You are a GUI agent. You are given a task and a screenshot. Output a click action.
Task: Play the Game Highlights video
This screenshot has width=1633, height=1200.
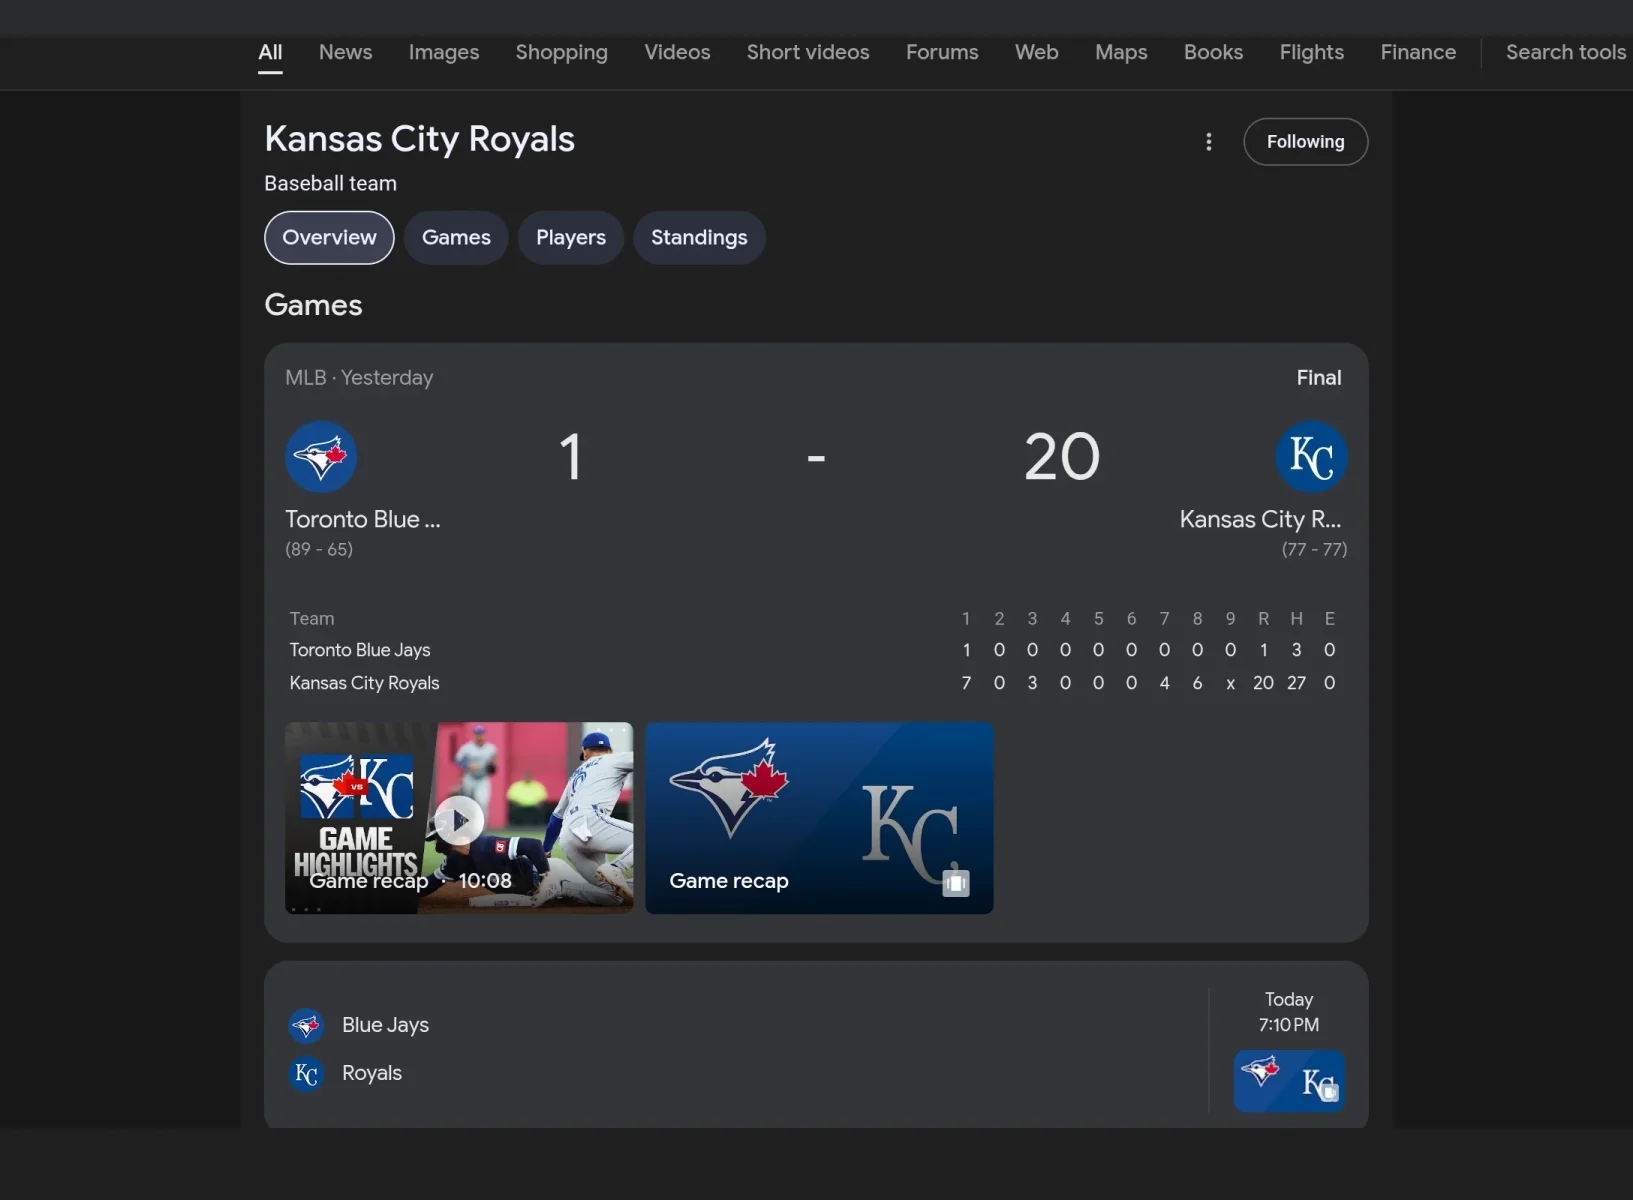[x=459, y=818]
